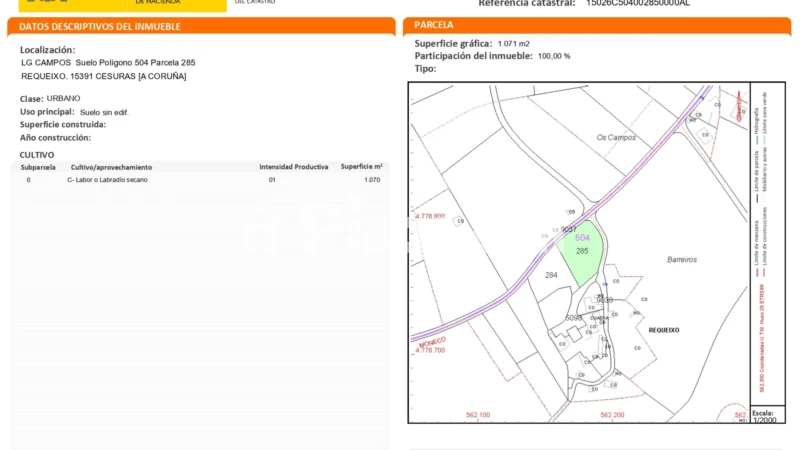Click the Superficie m² column header

click(x=361, y=167)
